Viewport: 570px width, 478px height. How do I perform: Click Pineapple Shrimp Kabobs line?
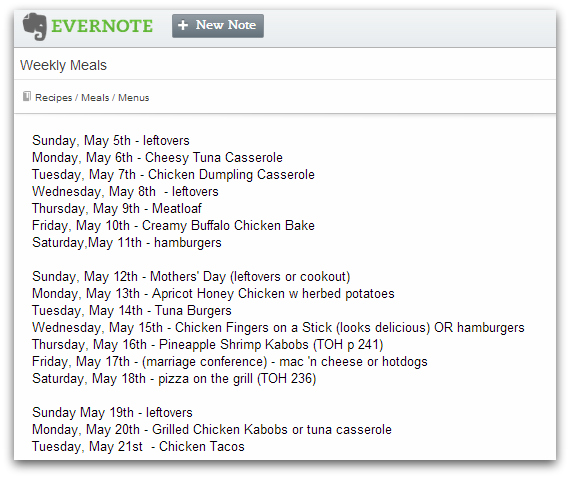[x=208, y=344]
